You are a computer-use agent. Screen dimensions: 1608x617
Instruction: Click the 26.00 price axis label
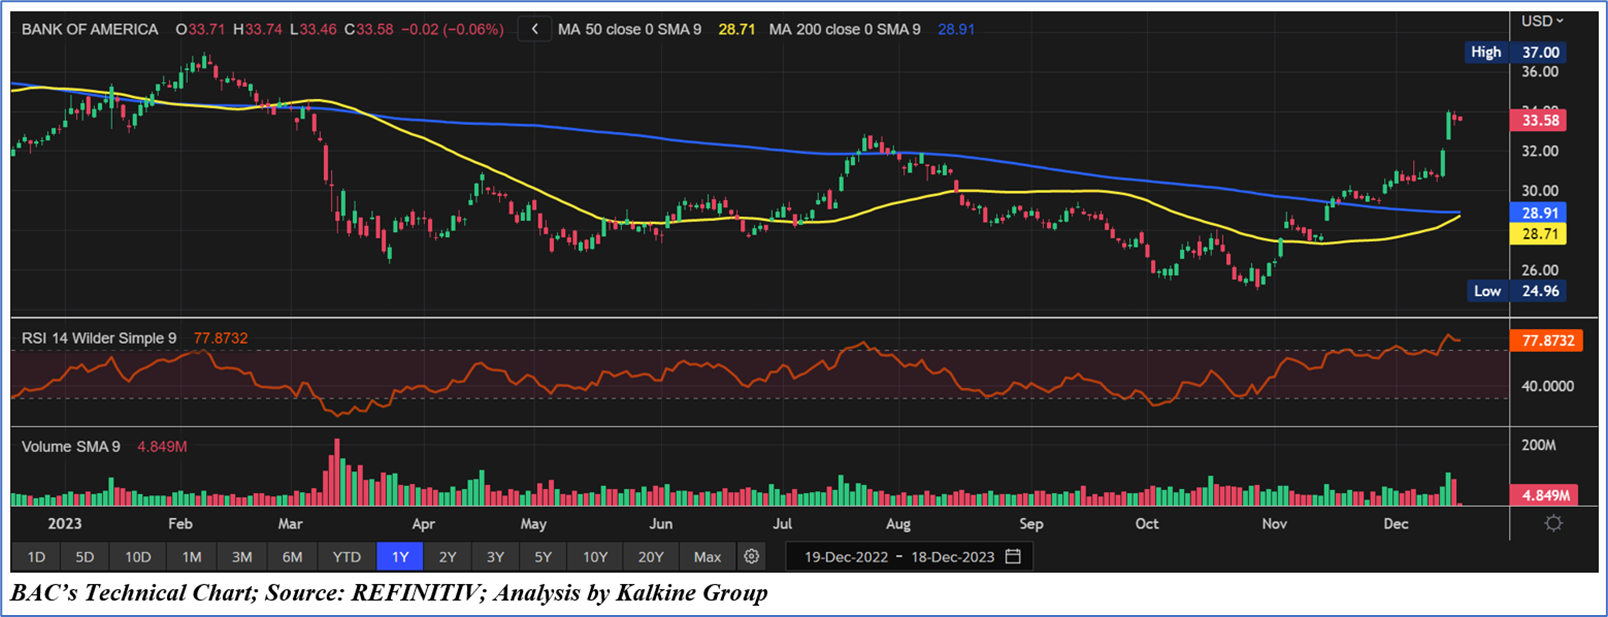click(1540, 270)
